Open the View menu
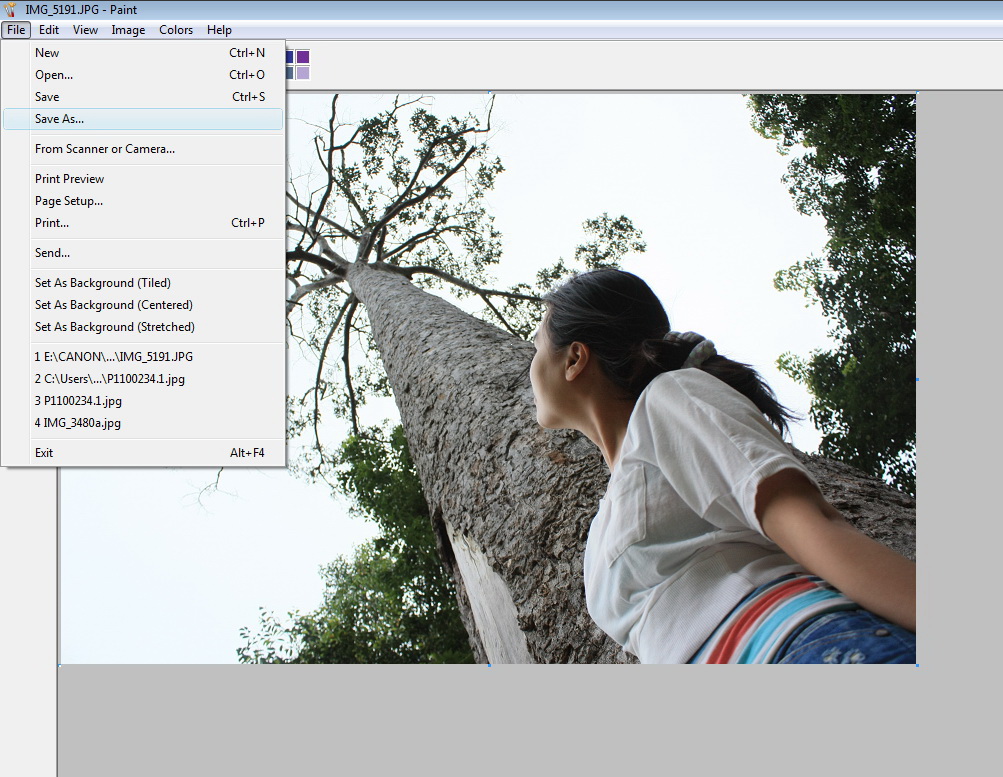The width and height of the screenshot is (1003, 777). point(85,30)
